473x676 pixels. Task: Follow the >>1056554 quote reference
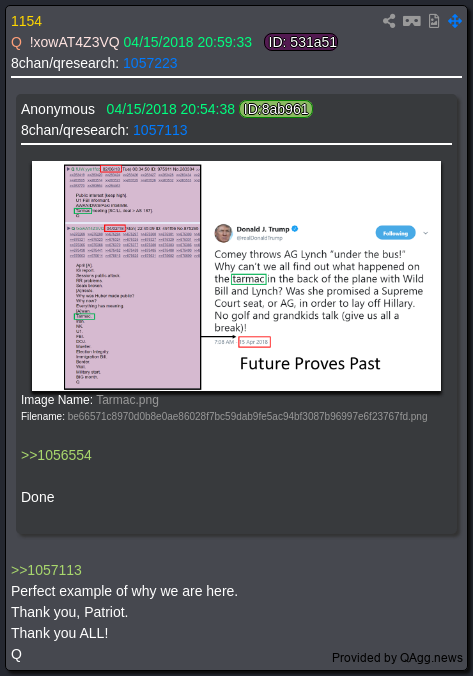coord(56,455)
